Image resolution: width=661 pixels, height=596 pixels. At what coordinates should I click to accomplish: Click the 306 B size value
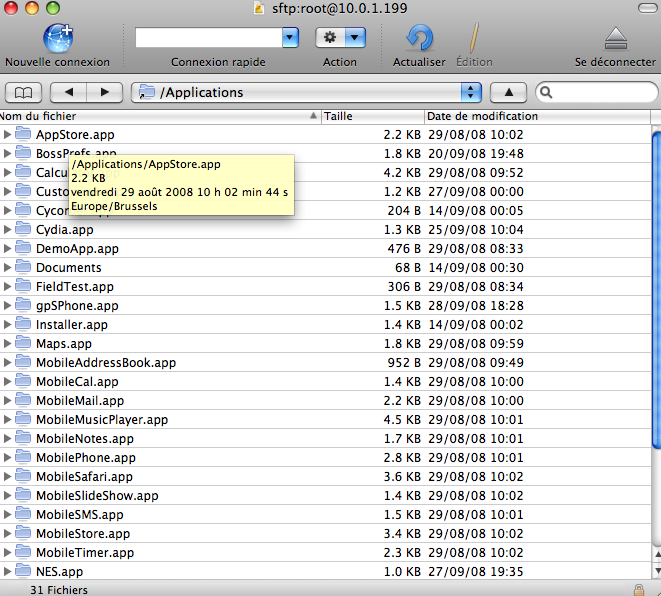click(x=404, y=287)
